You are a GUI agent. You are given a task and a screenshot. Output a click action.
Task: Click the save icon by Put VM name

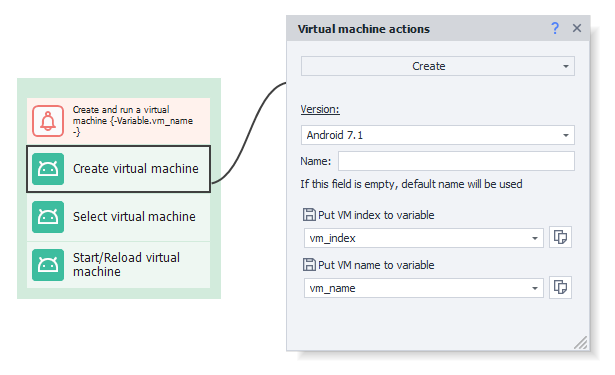coord(309,265)
